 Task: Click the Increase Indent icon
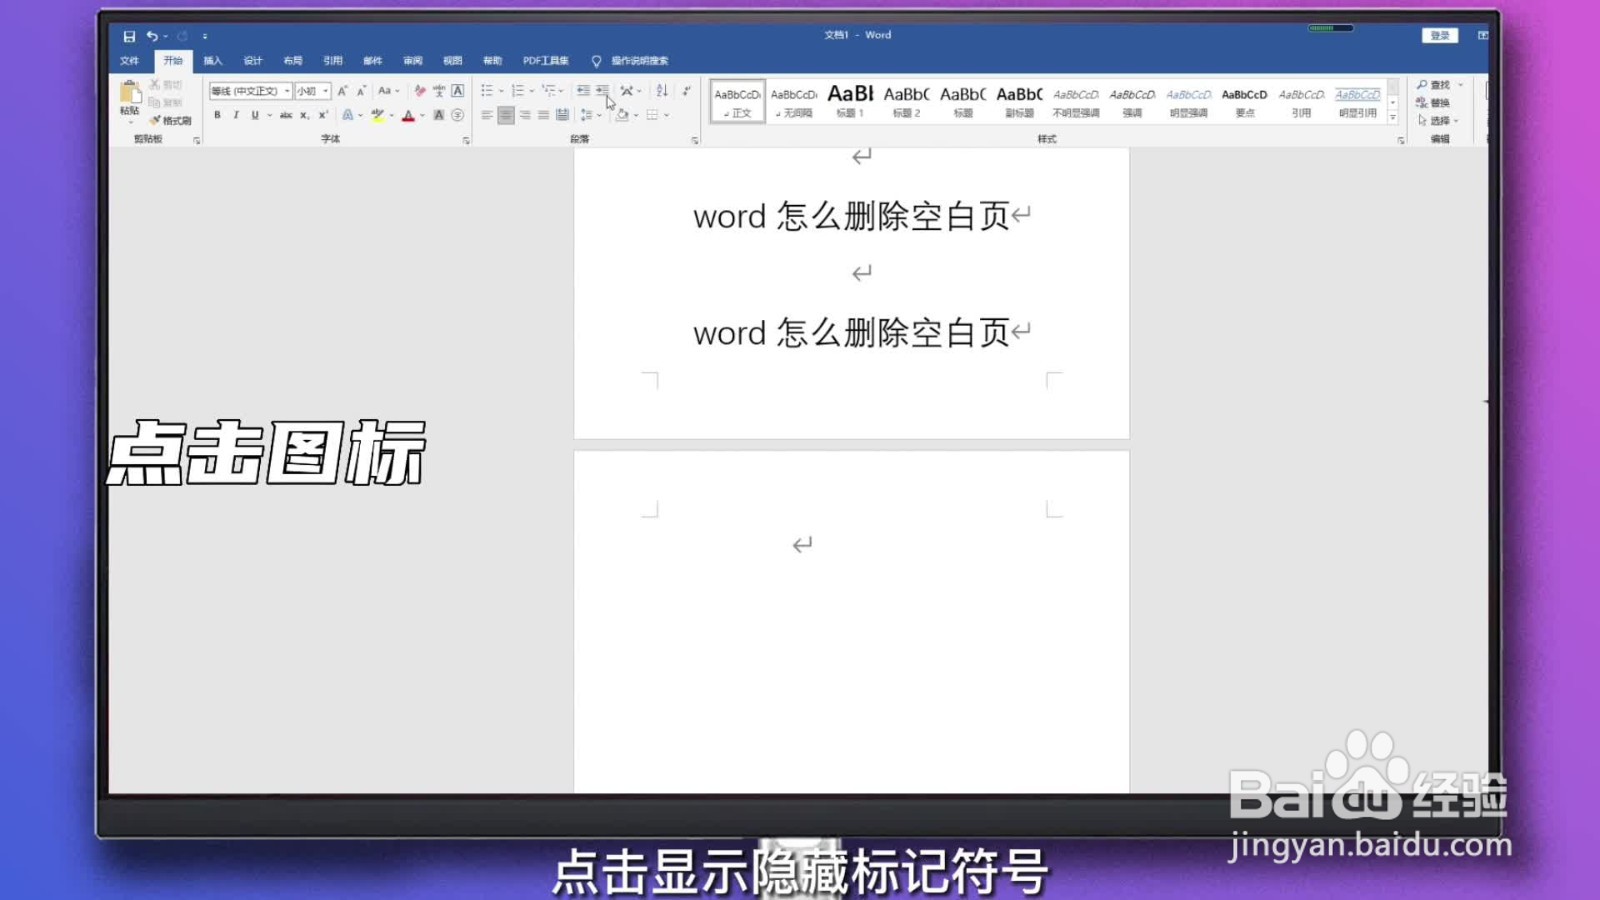click(601, 89)
